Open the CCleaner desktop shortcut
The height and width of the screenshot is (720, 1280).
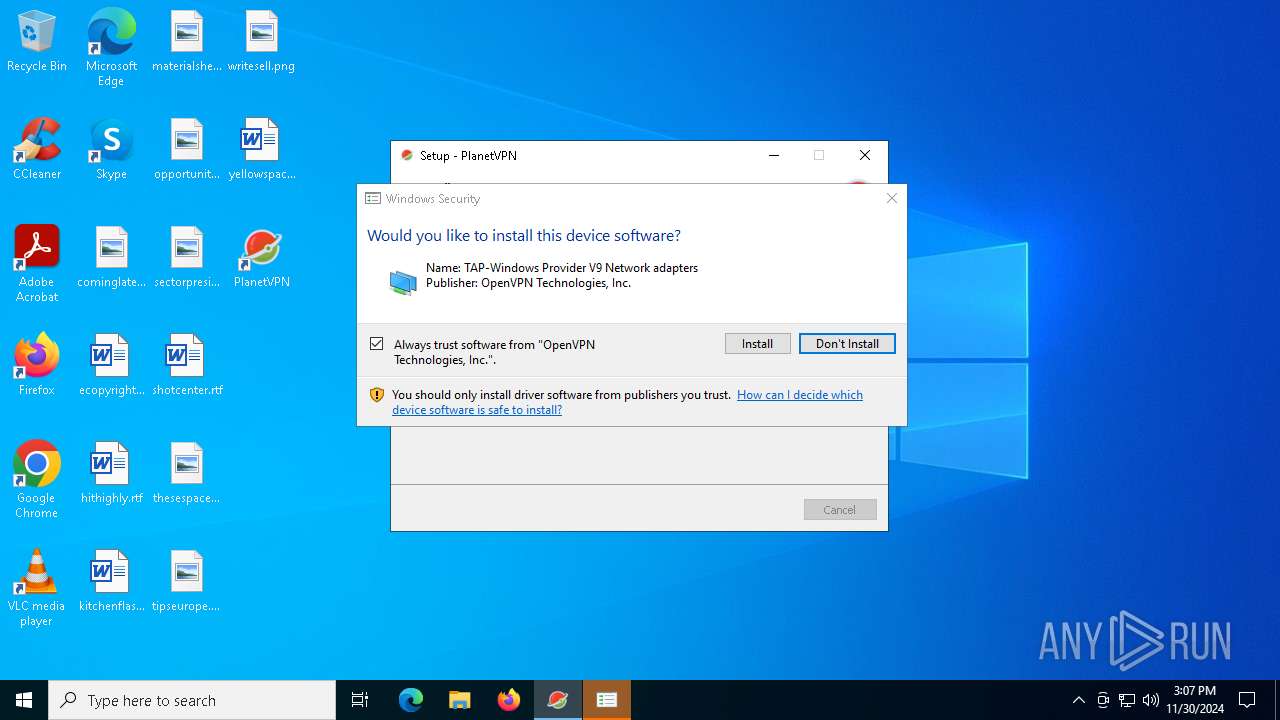coord(37,150)
